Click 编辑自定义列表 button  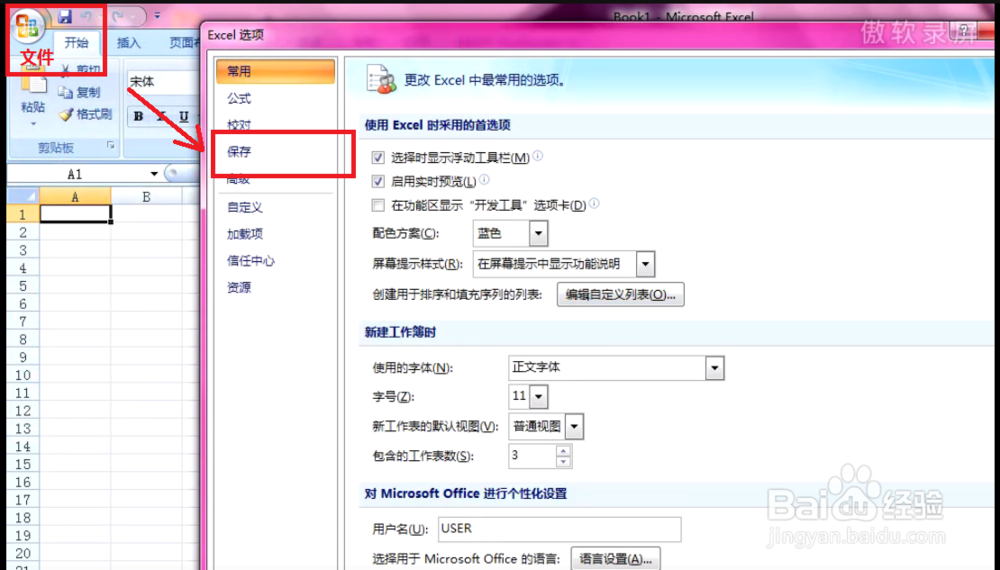pos(621,295)
